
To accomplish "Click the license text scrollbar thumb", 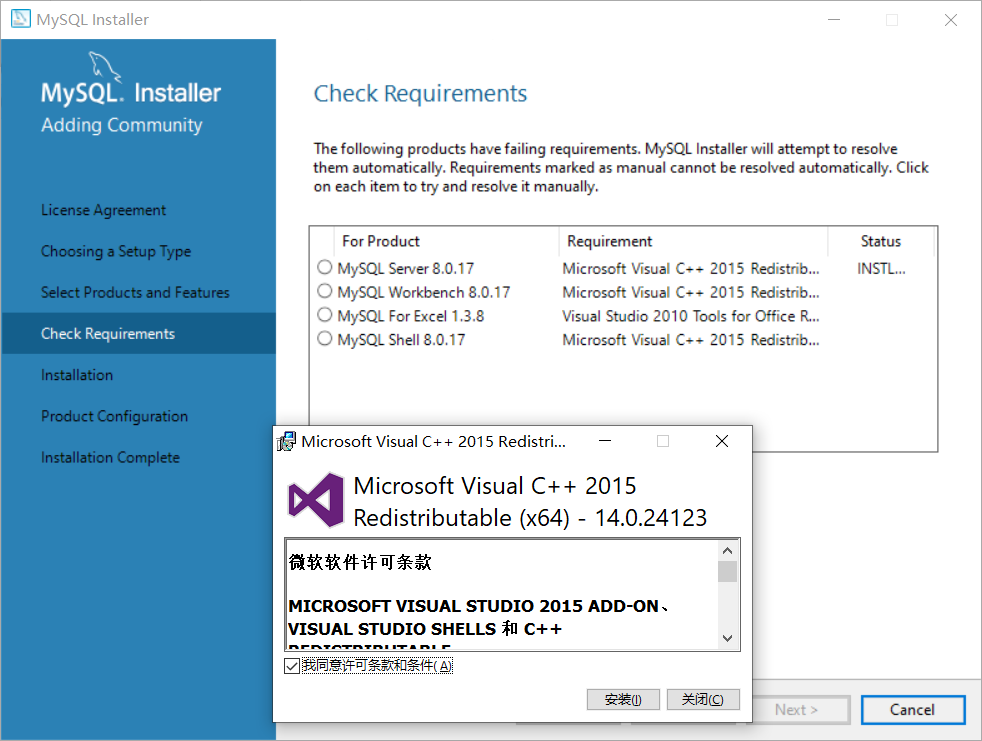I will tap(727, 572).
